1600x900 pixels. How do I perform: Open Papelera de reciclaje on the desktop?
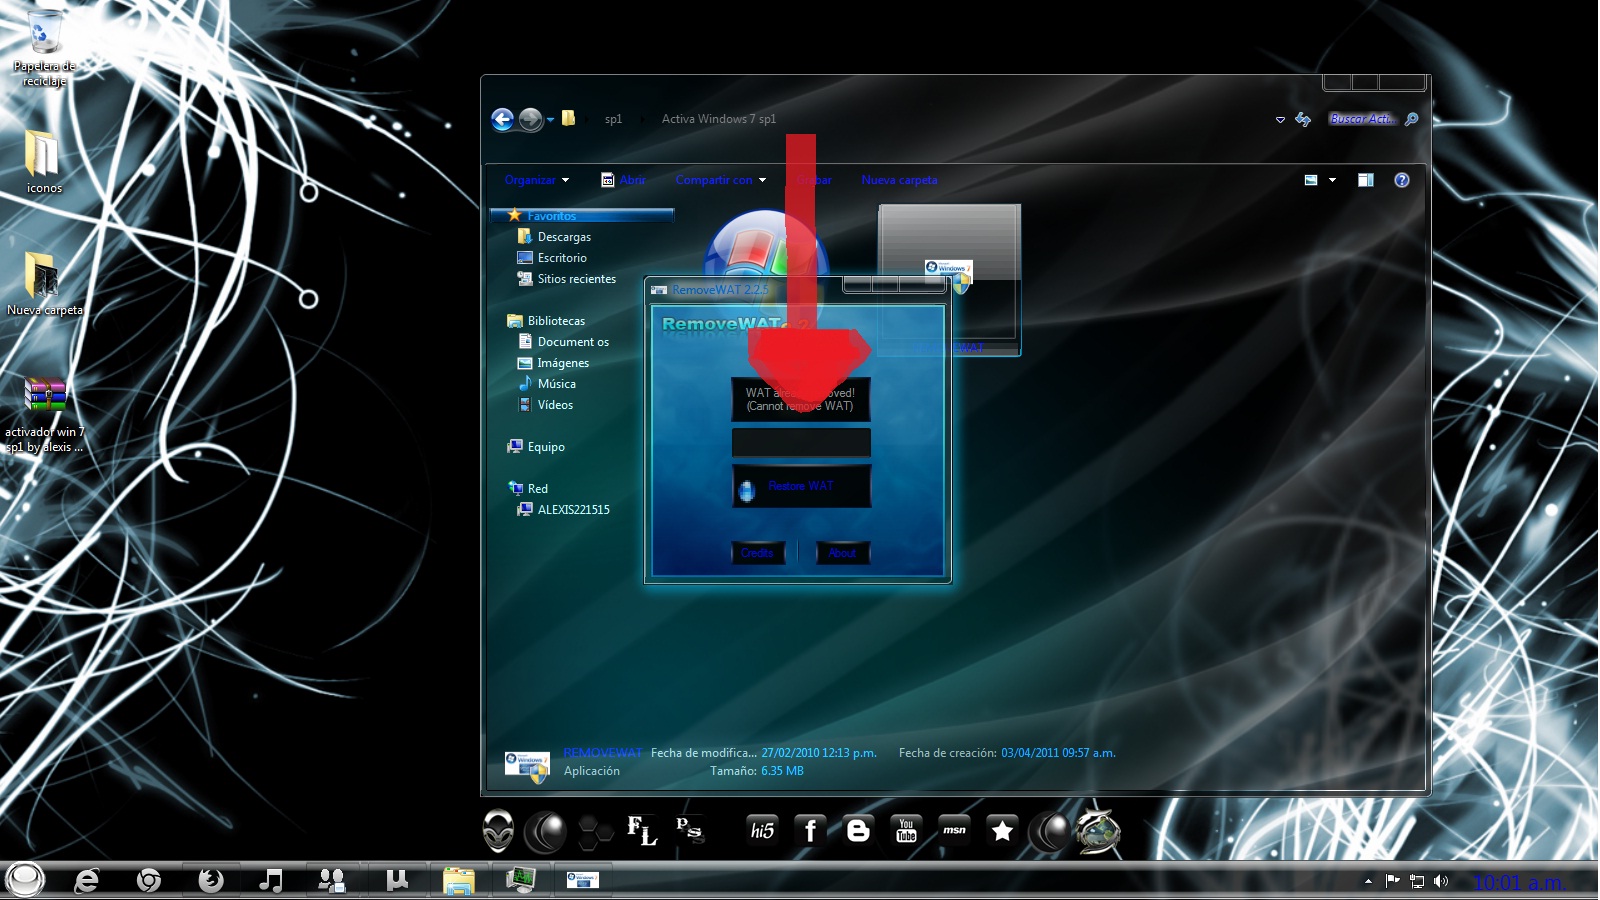pos(44,47)
